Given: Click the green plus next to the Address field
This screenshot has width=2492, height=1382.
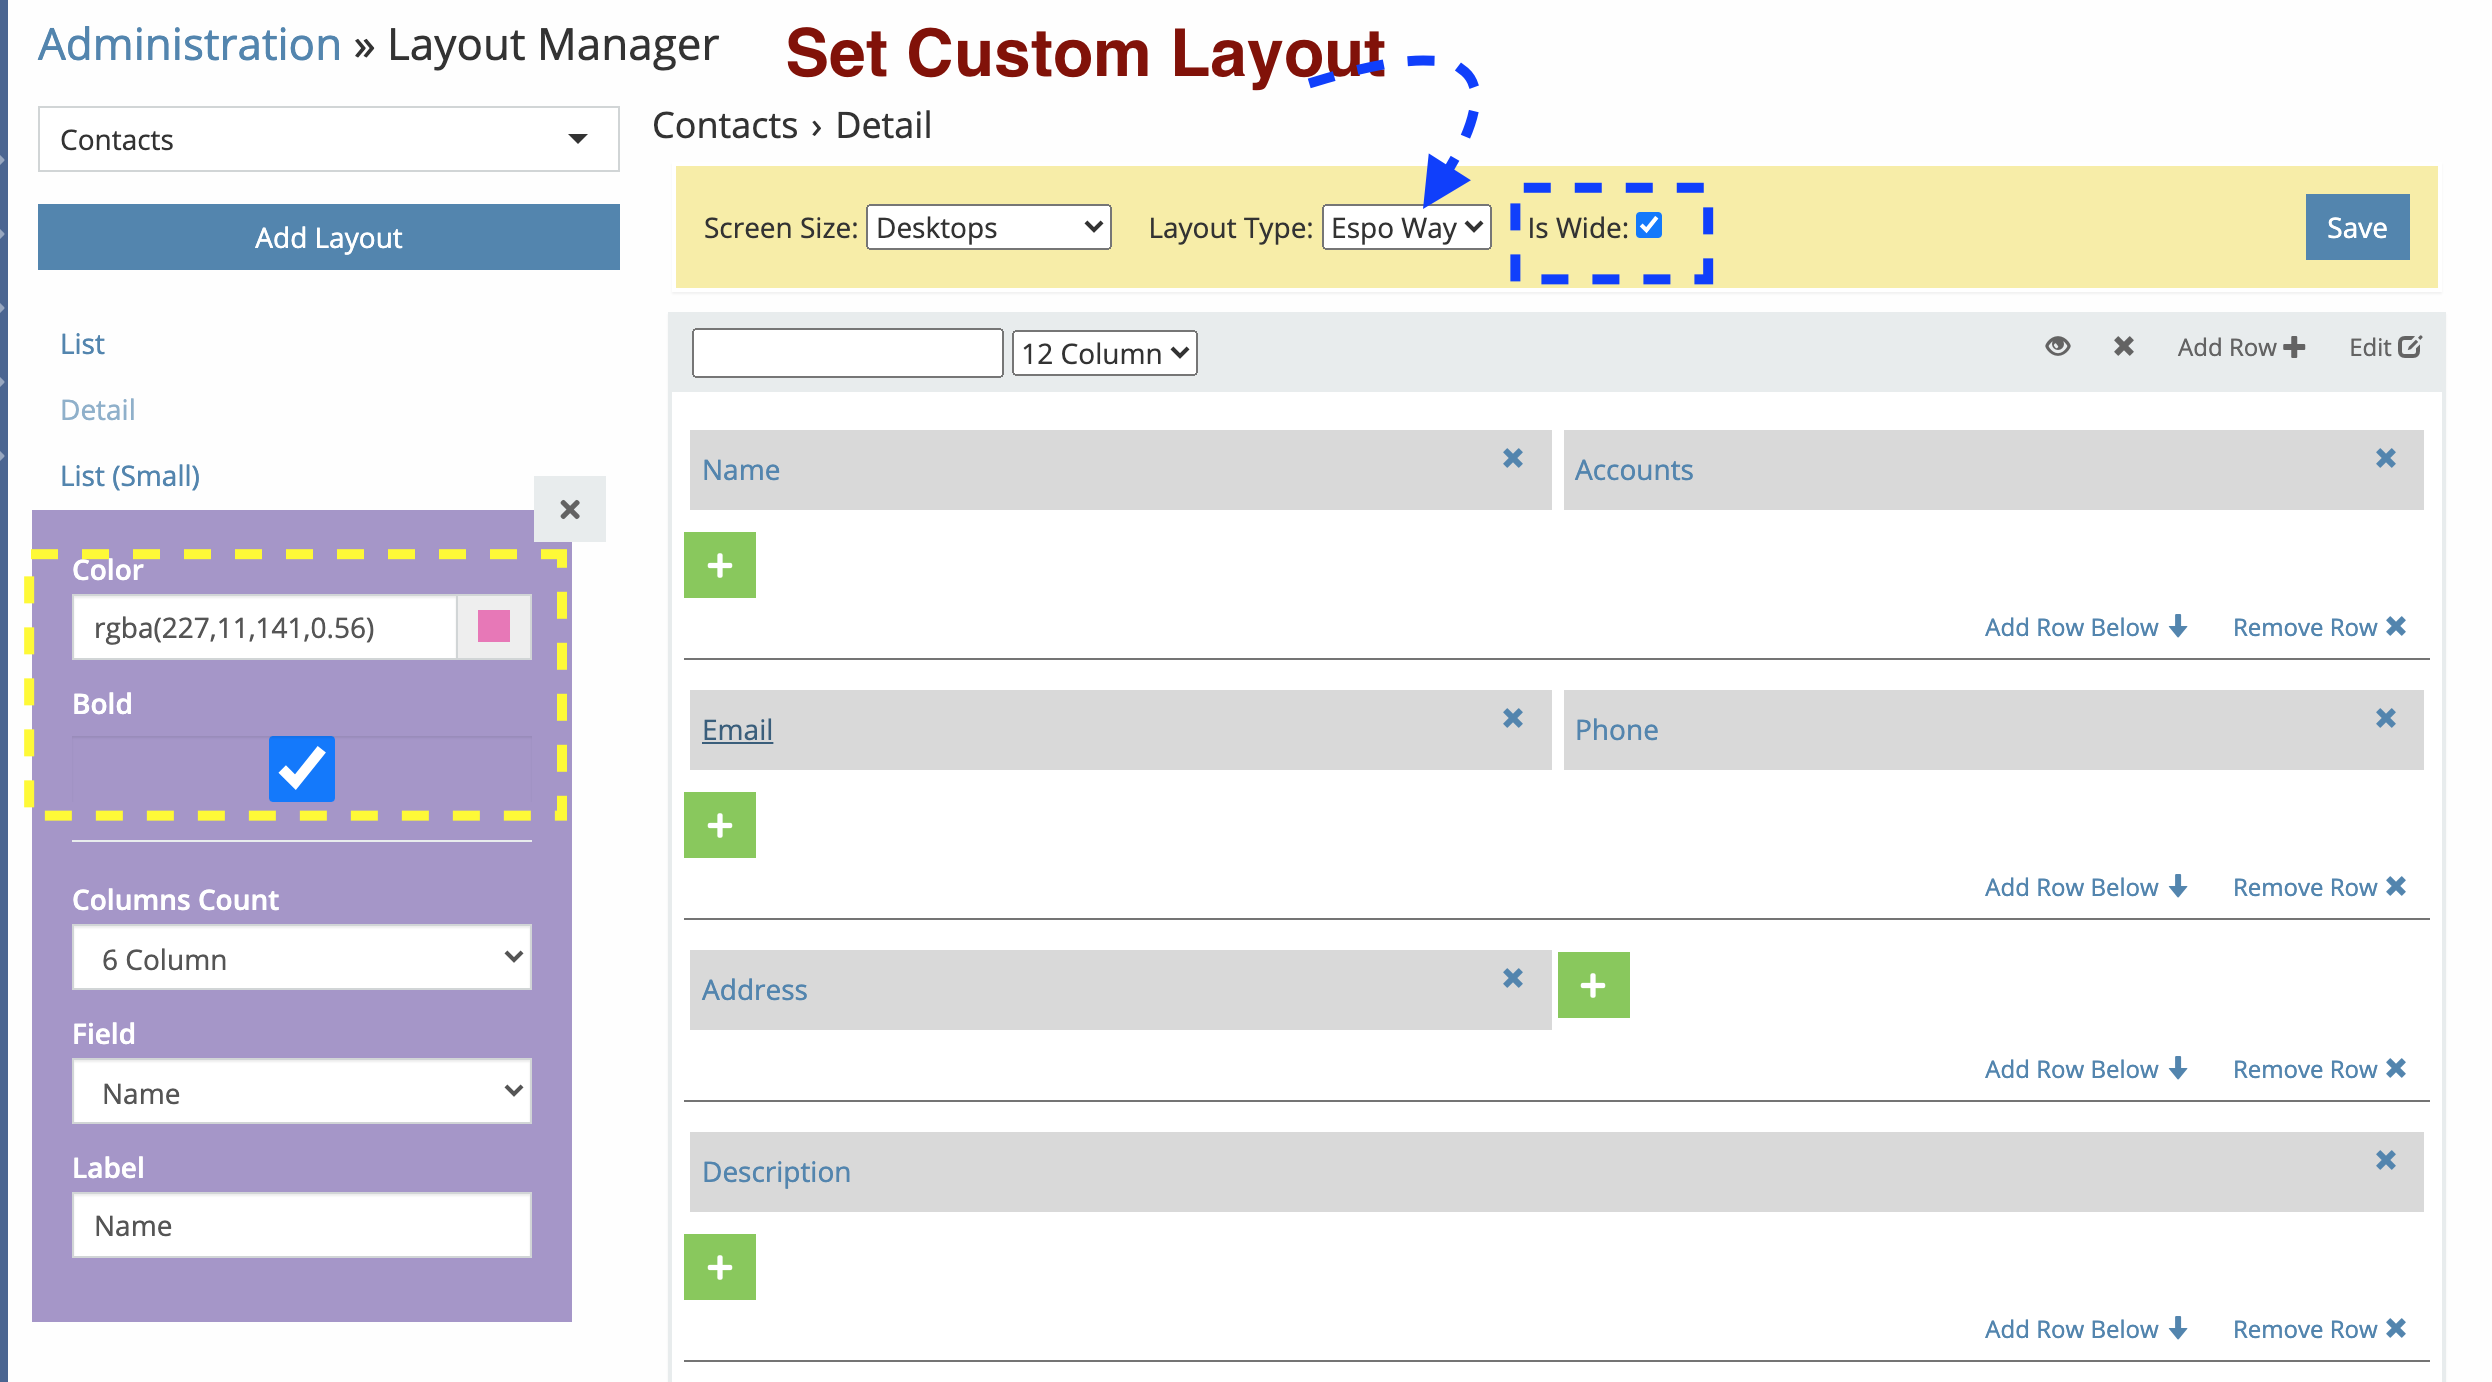Looking at the screenshot, I should pos(1593,985).
